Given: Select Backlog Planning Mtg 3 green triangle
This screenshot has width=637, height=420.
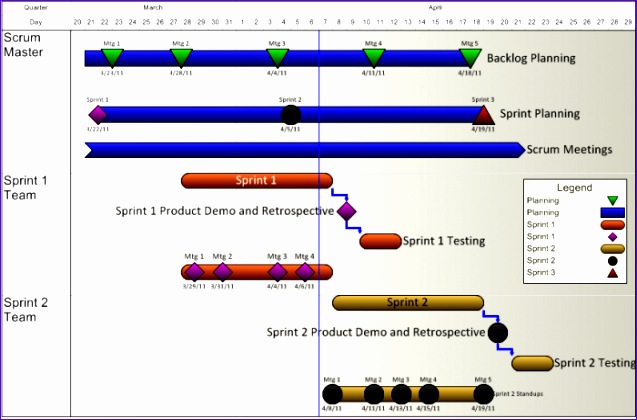Looking at the screenshot, I should (x=277, y=58).
